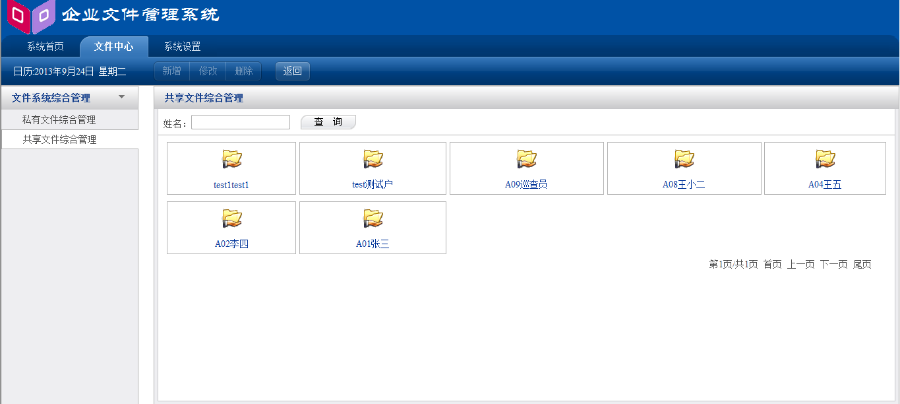Switch to the 系统首页 tab
This screenshot has width=900, height=404.
coord(45,46)
